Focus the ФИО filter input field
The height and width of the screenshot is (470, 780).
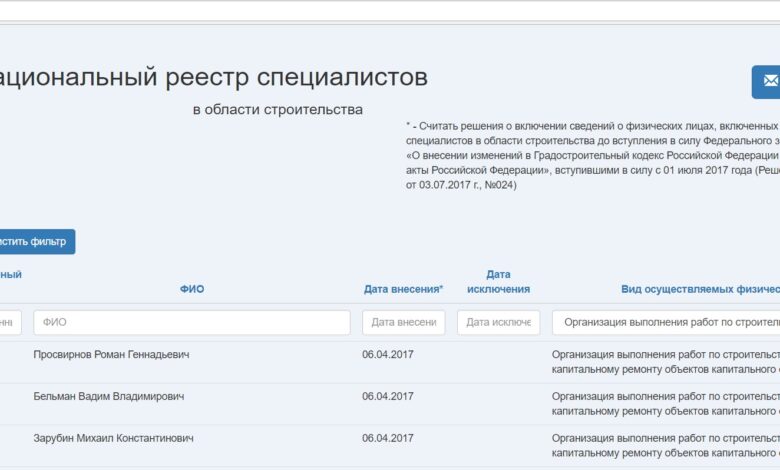(192, 323)
